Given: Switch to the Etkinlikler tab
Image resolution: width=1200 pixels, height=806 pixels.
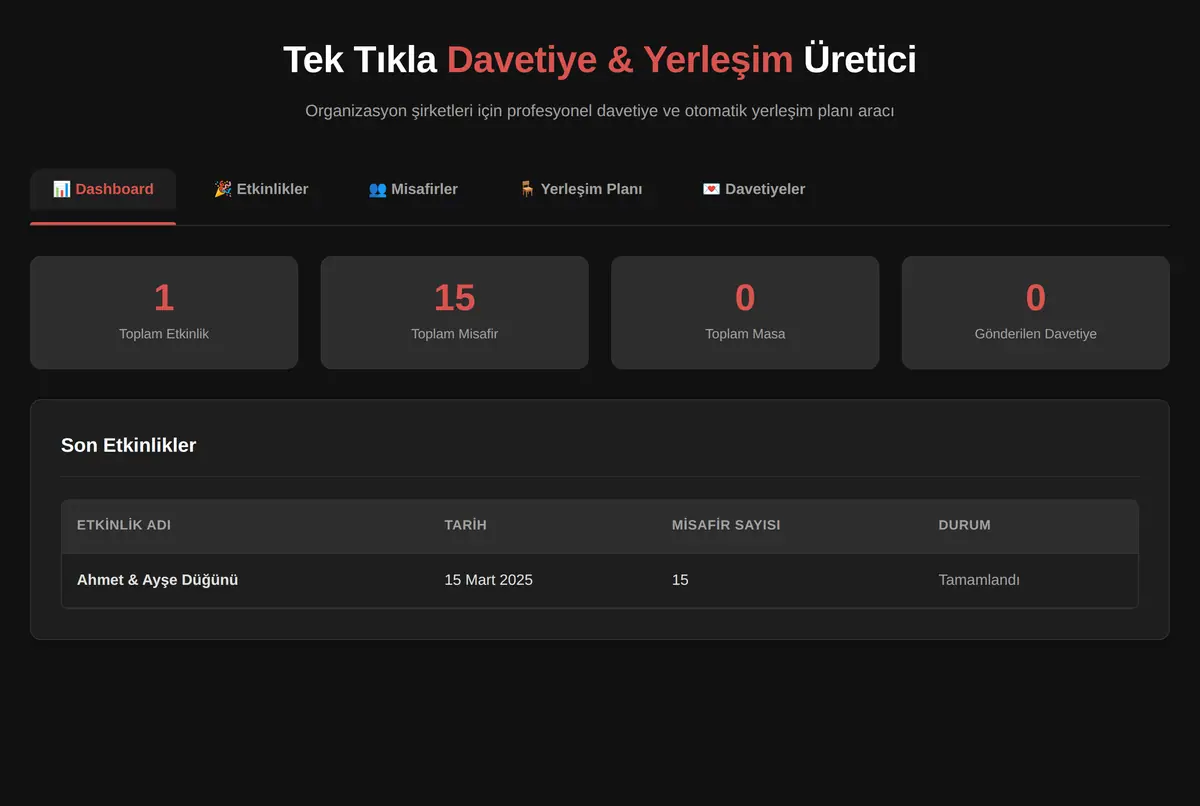Looking at the screenshot, I should click(261, 189).
